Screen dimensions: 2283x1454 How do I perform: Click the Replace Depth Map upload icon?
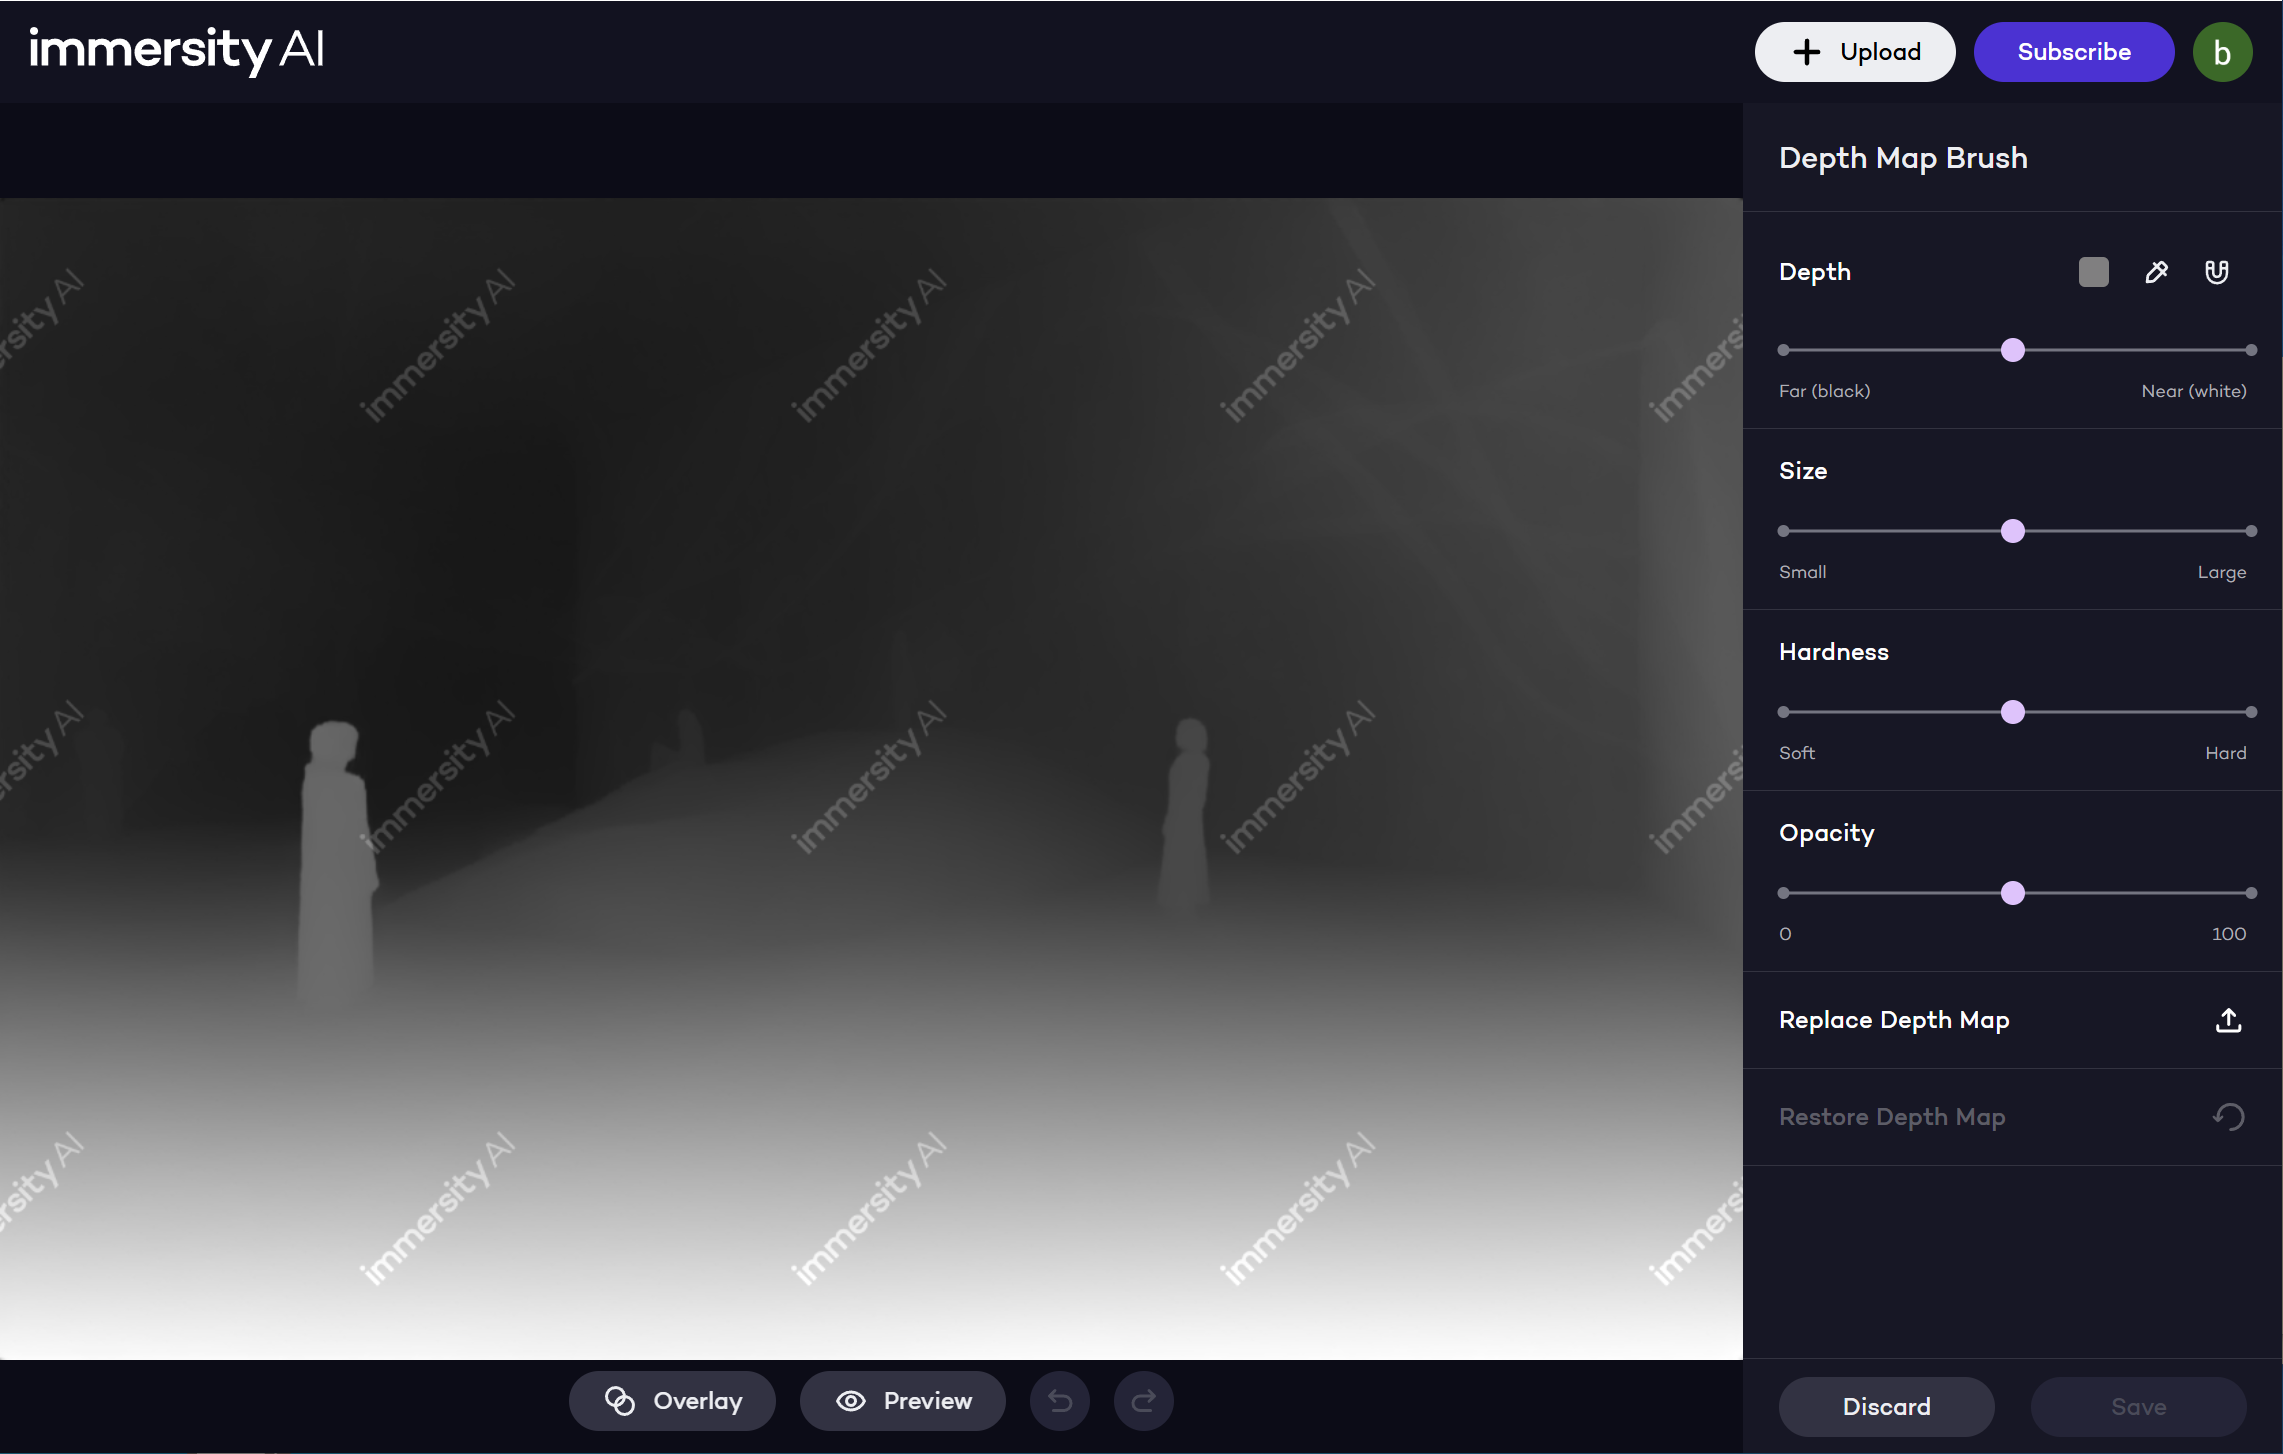[2228, 1020]
